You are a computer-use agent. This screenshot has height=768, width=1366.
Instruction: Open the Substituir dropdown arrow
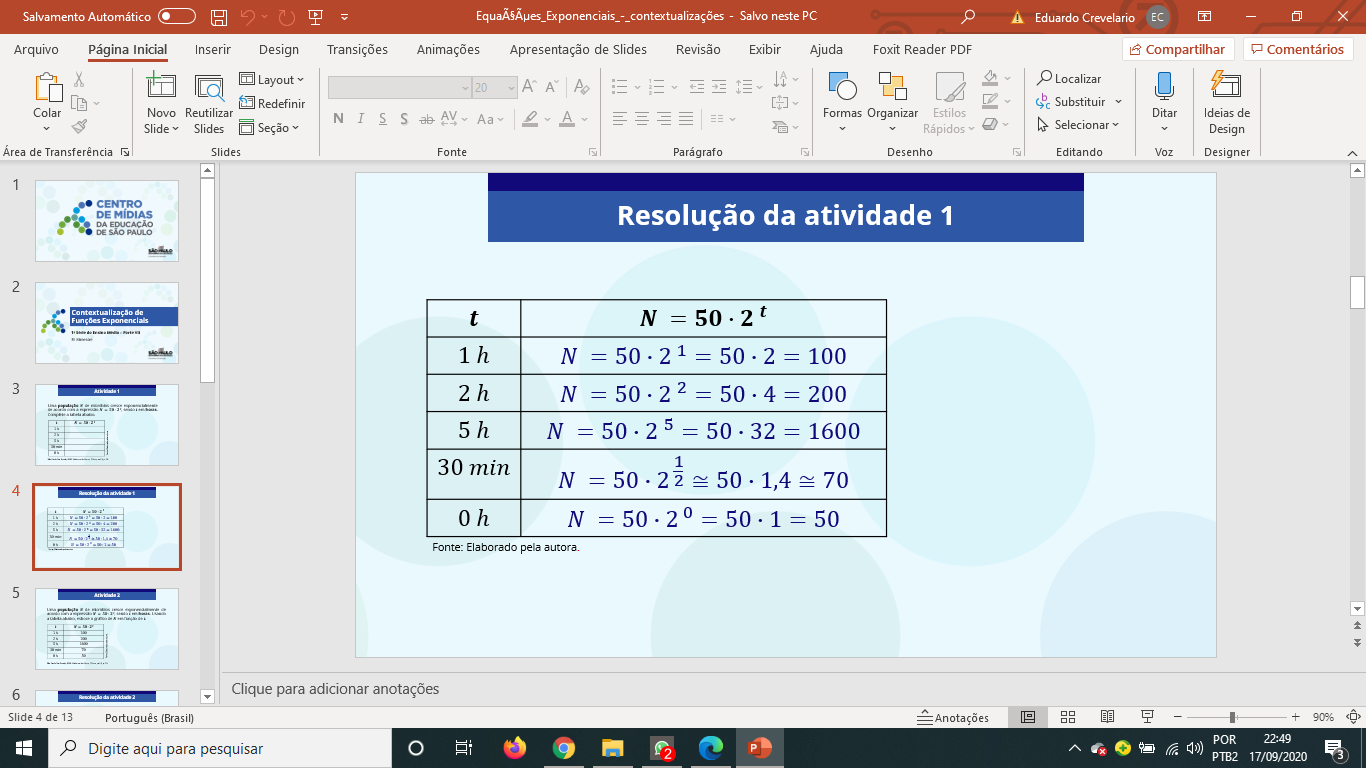tap(1118, 102)
